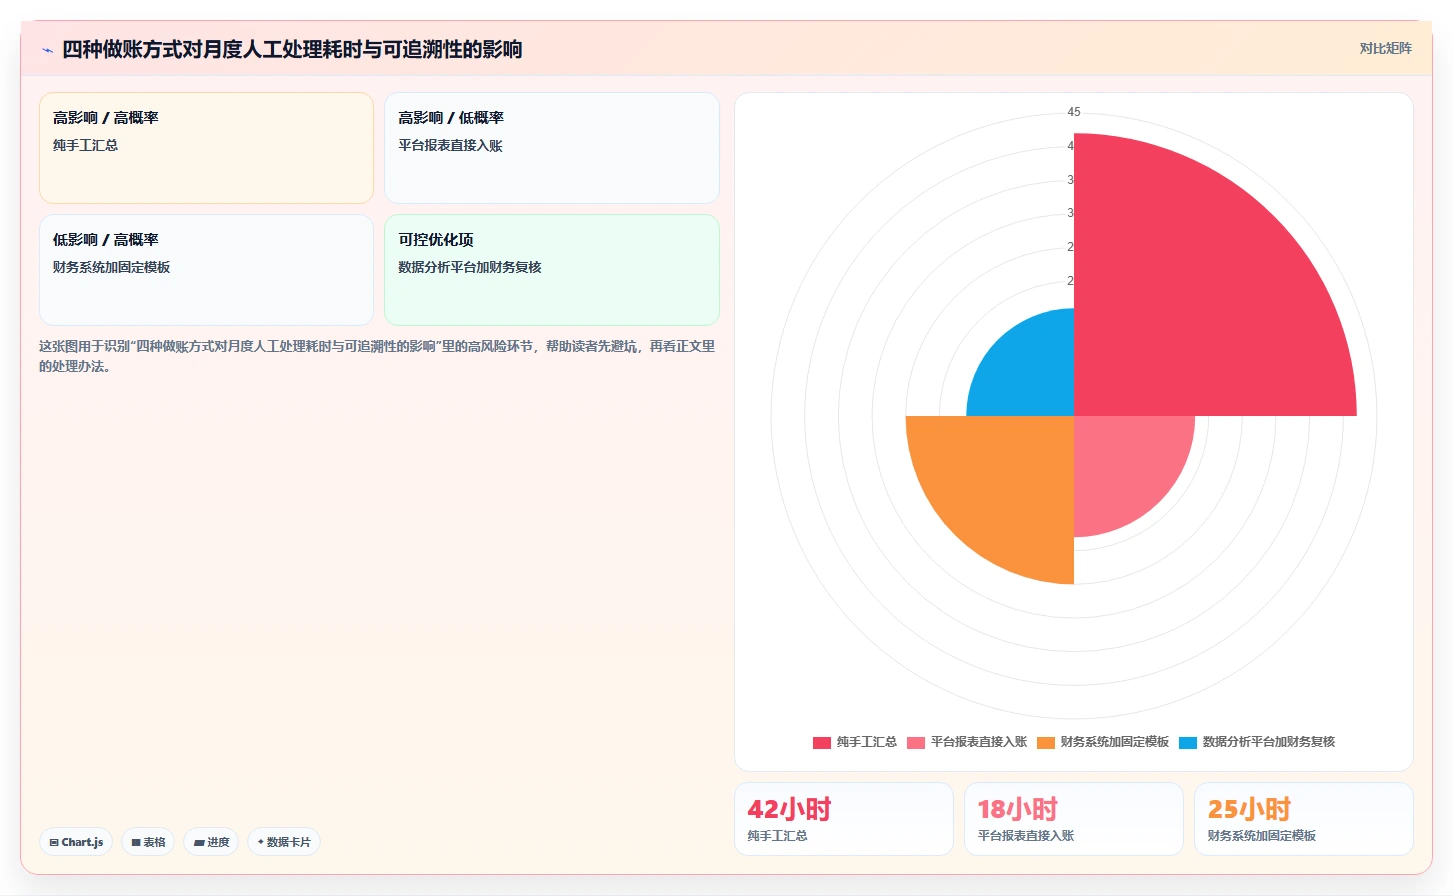
Task: Open the 可控优化项 matrix card
Action: (x=552, y=270)
